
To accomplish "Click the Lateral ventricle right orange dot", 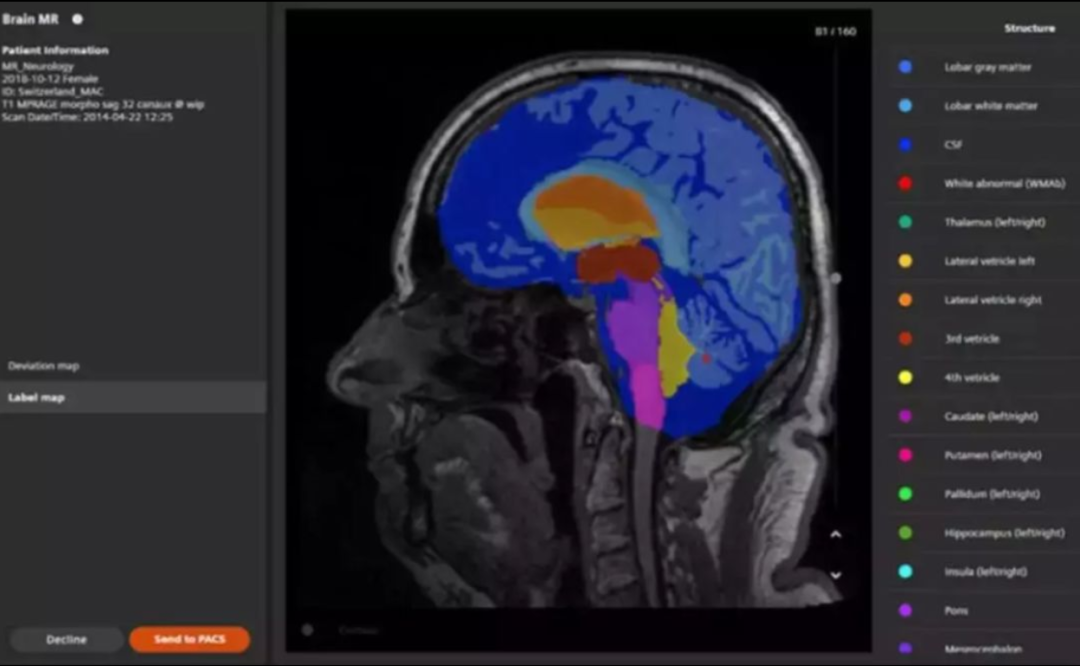I will [x=905, y=300].
